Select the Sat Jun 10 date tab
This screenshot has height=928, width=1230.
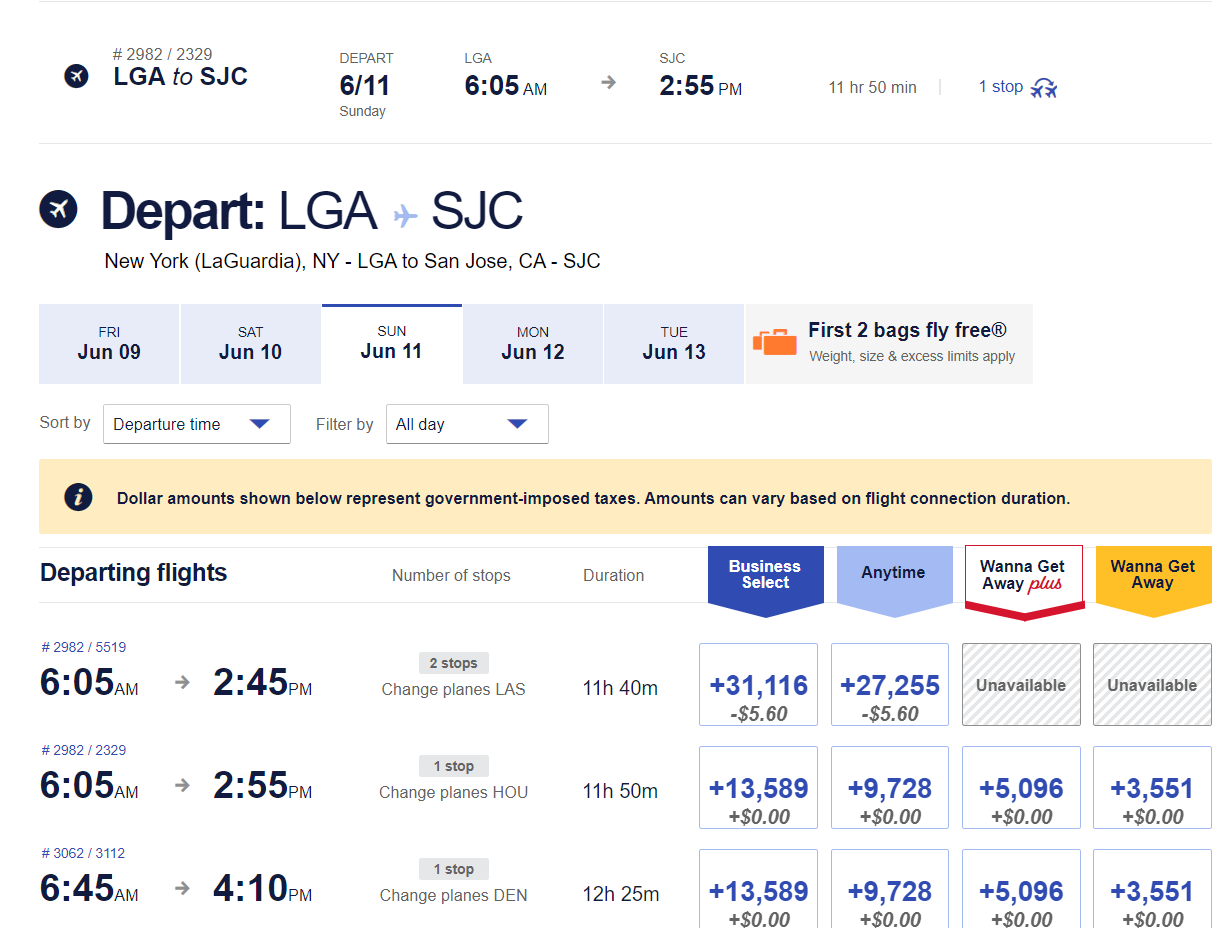point(250,343)
